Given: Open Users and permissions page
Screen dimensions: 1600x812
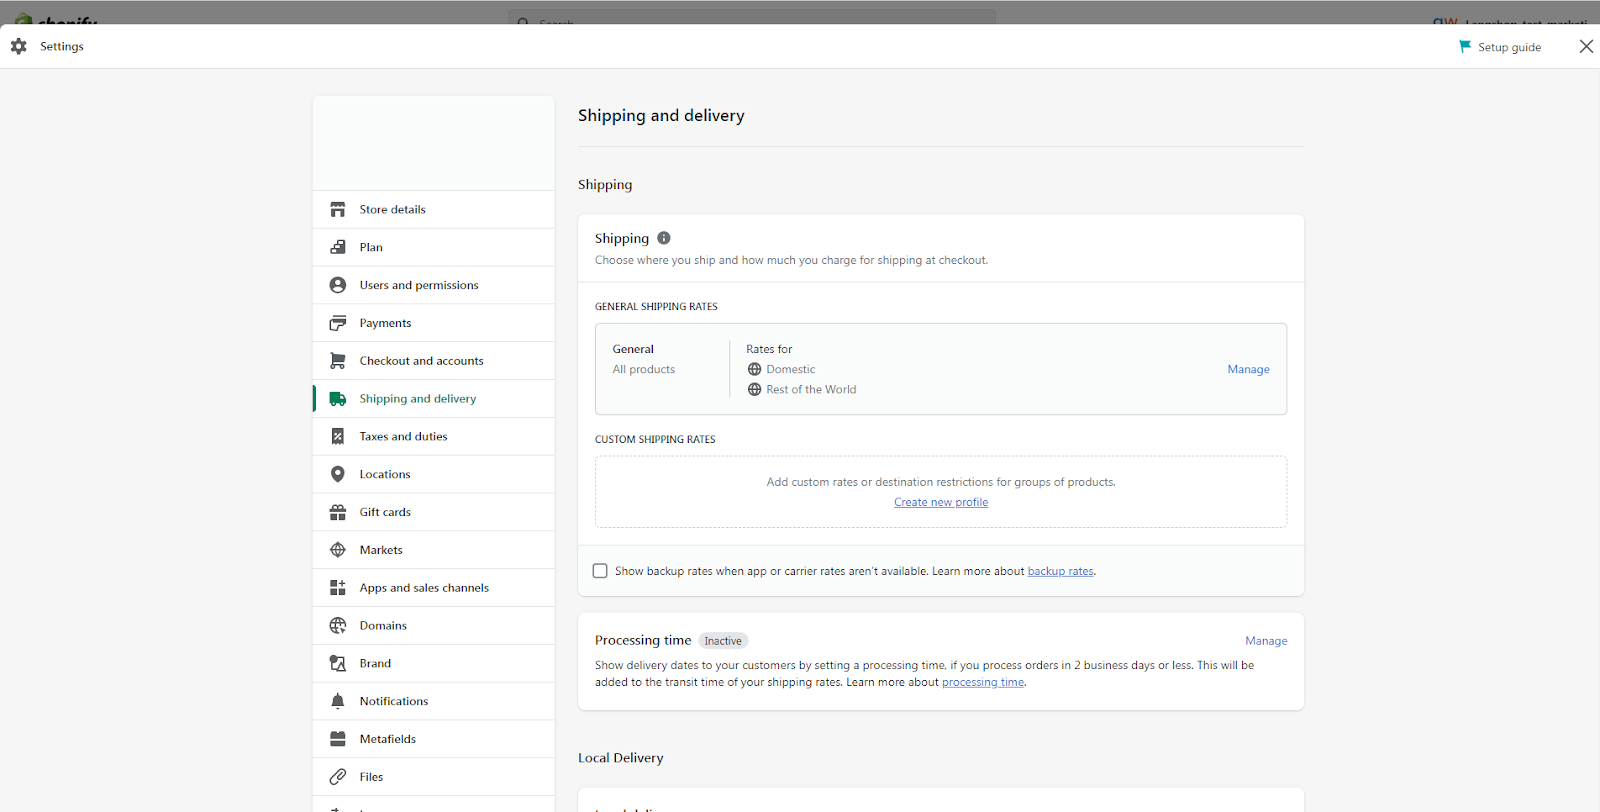Looking at the screenshot, I should 434,285.
